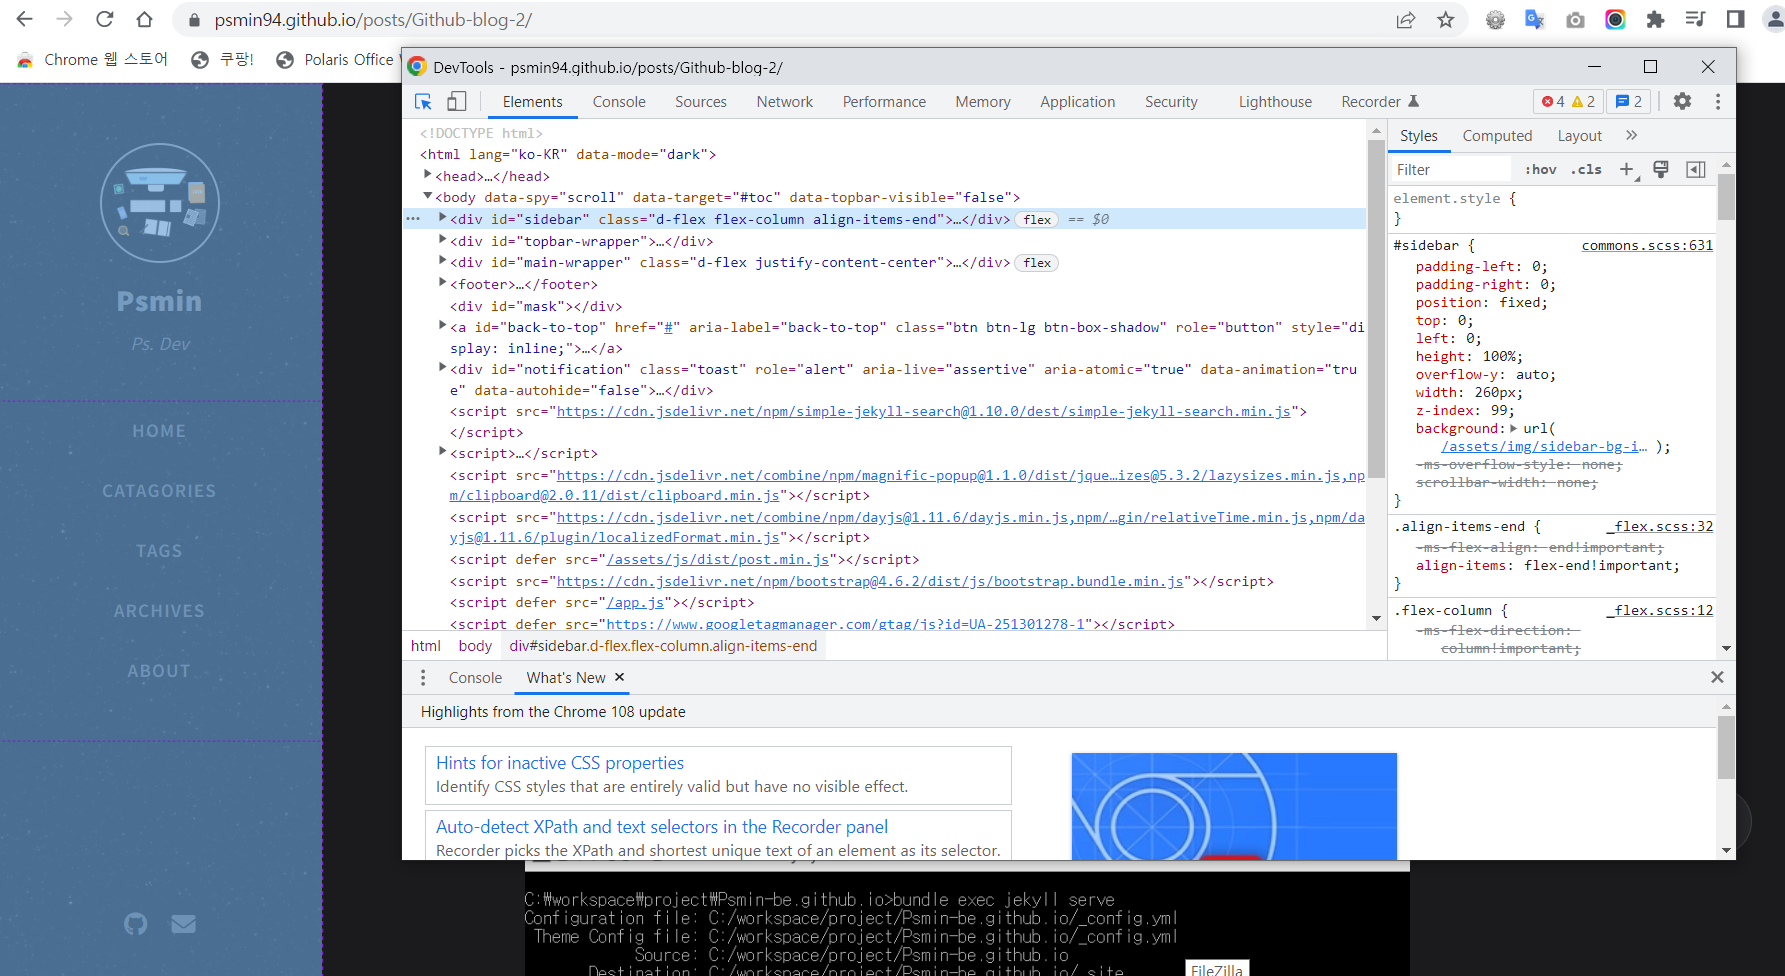The width and height of the screenshot is (1785, 976).
Task: Open the sidebar-bg image asset link
Action: pyautogui.click(x=1544, y=447)
